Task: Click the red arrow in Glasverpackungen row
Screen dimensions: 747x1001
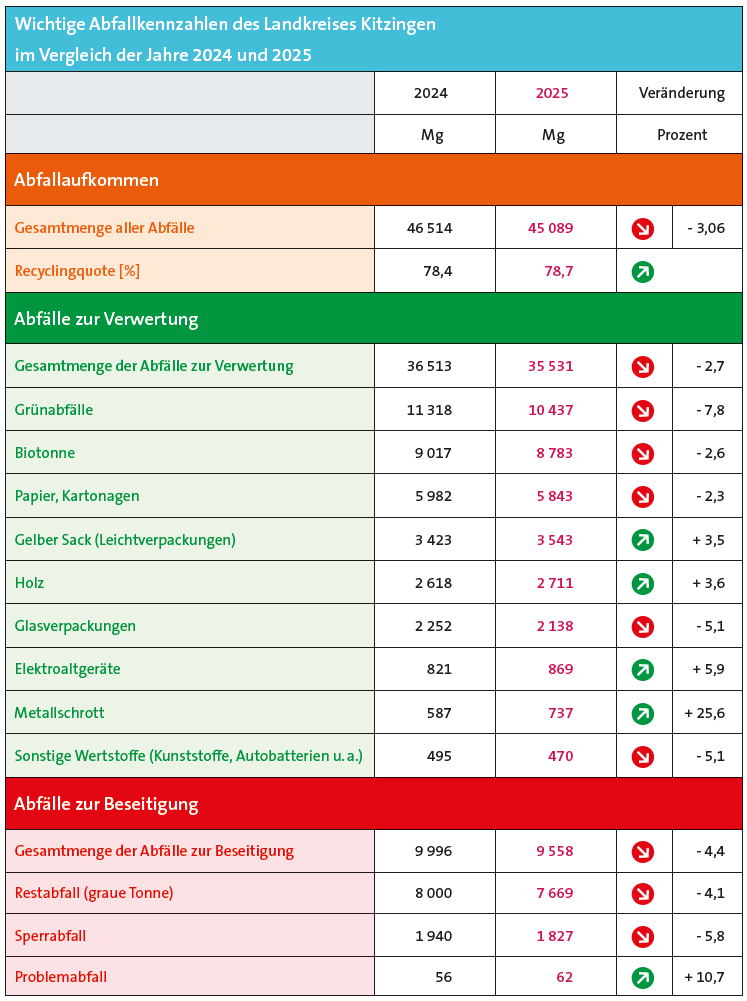Action: [x=643, y=627]
